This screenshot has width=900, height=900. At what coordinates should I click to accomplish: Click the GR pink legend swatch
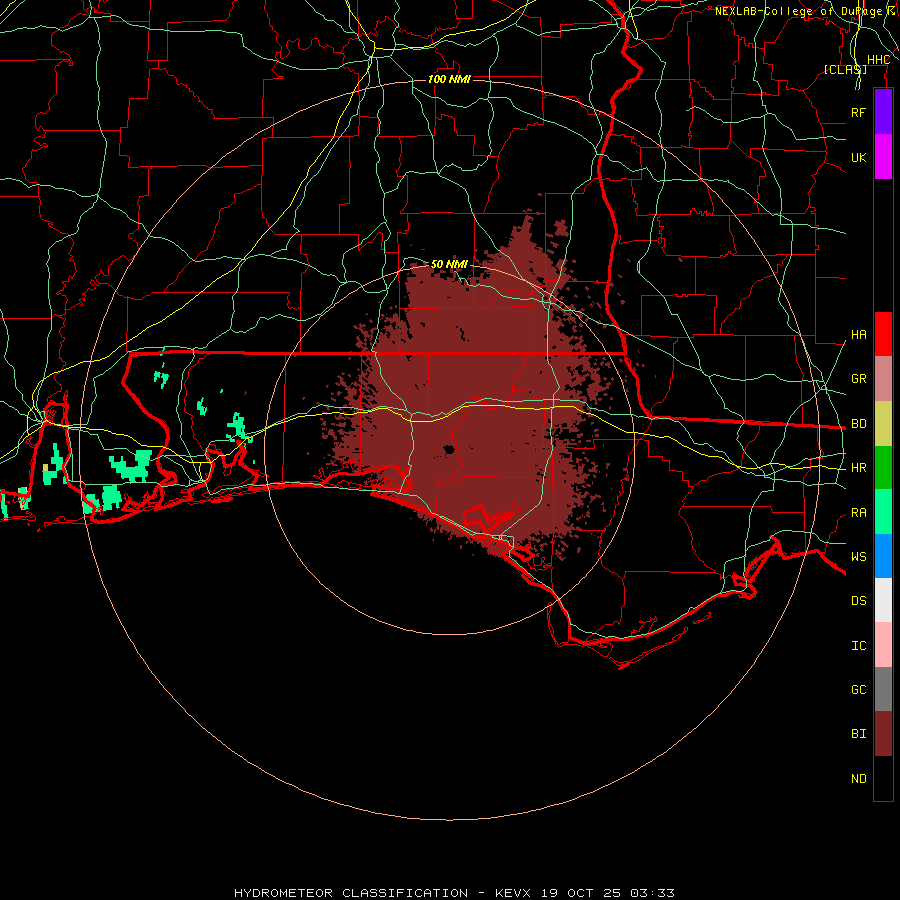[x=883, y=379]
